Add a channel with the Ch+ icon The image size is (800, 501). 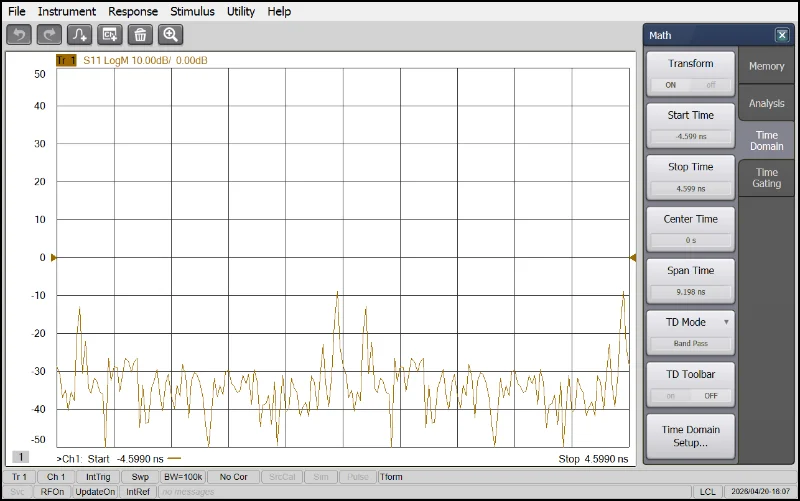(110, 35)
